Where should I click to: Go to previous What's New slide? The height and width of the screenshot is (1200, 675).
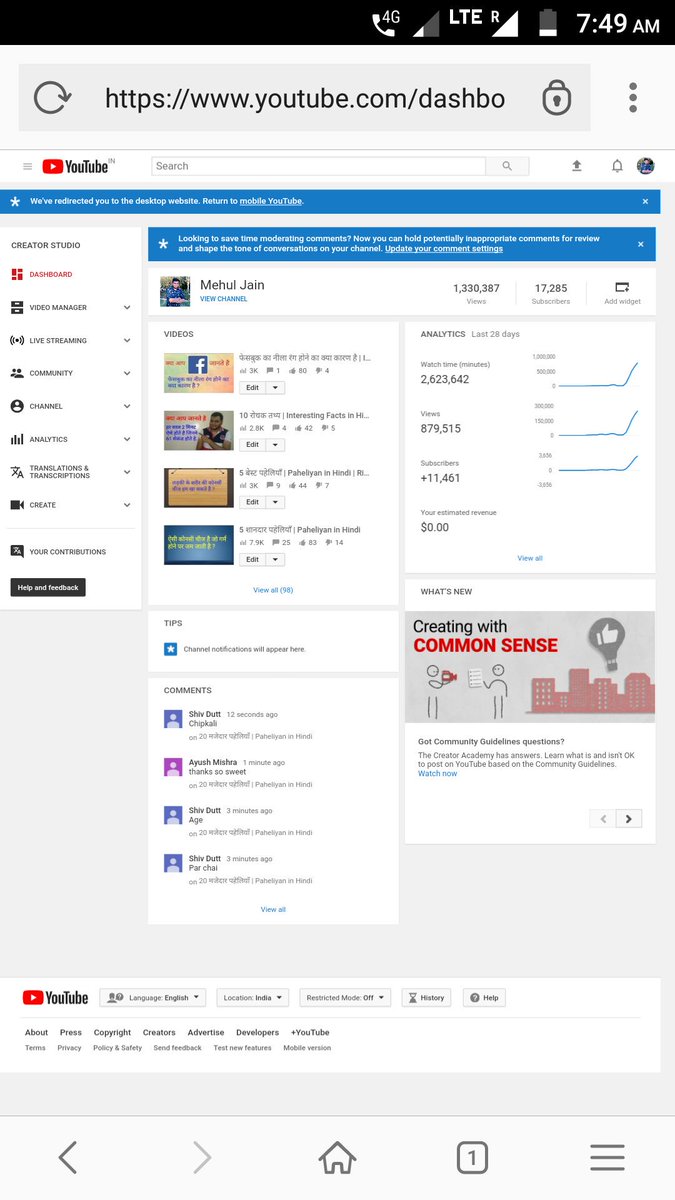point(603,818)
